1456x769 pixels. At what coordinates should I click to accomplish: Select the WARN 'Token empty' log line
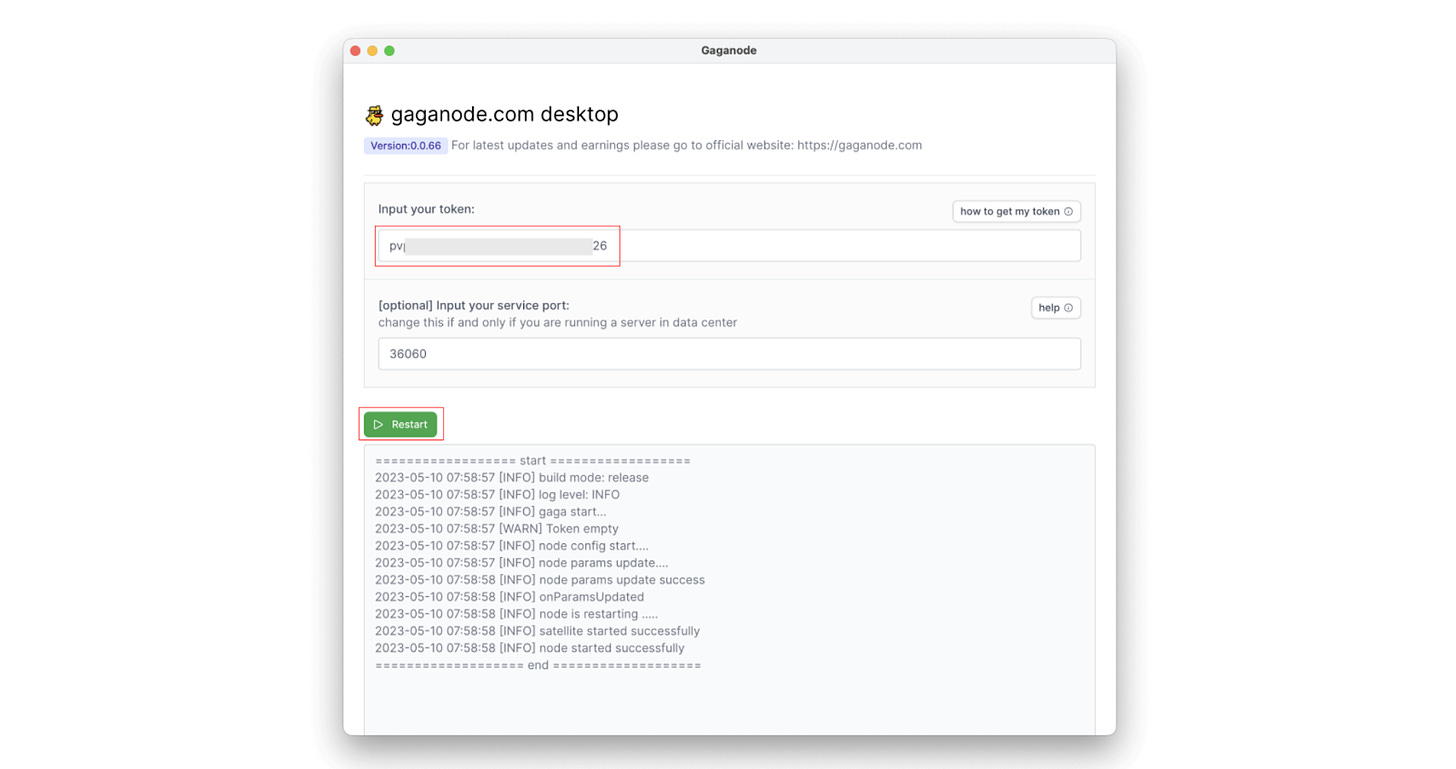click(497, 529)
